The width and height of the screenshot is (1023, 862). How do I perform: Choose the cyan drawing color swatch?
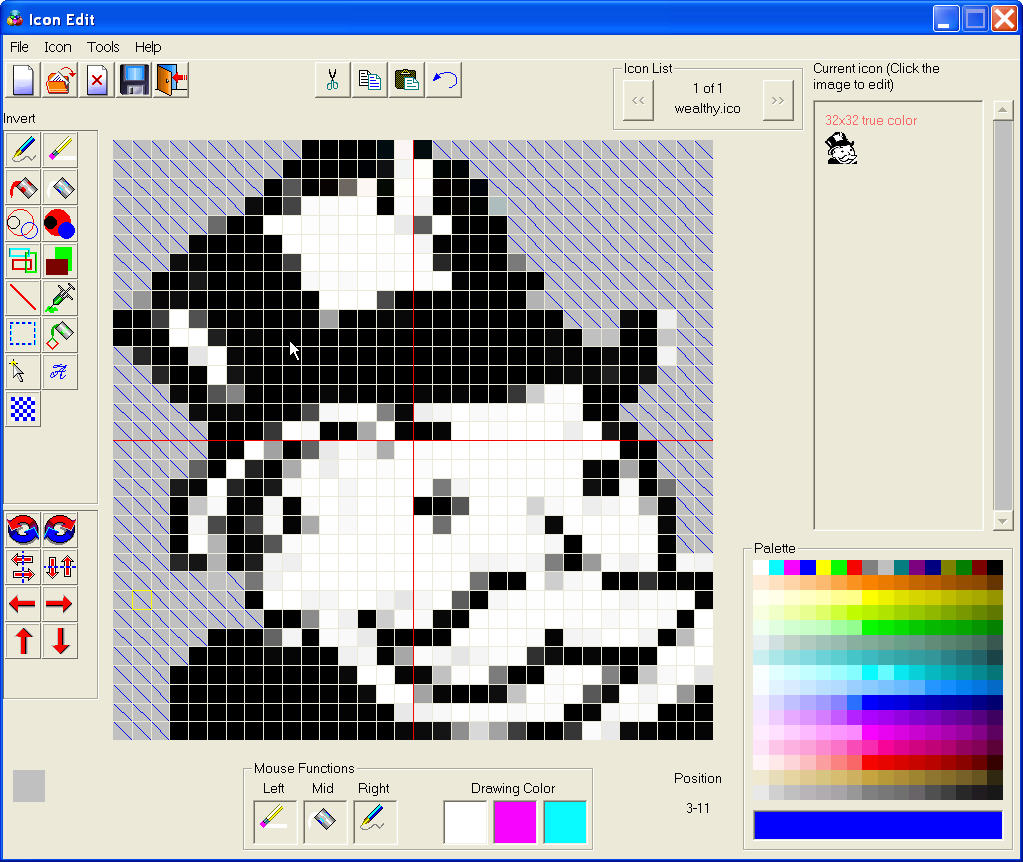[x=565, y=822]
